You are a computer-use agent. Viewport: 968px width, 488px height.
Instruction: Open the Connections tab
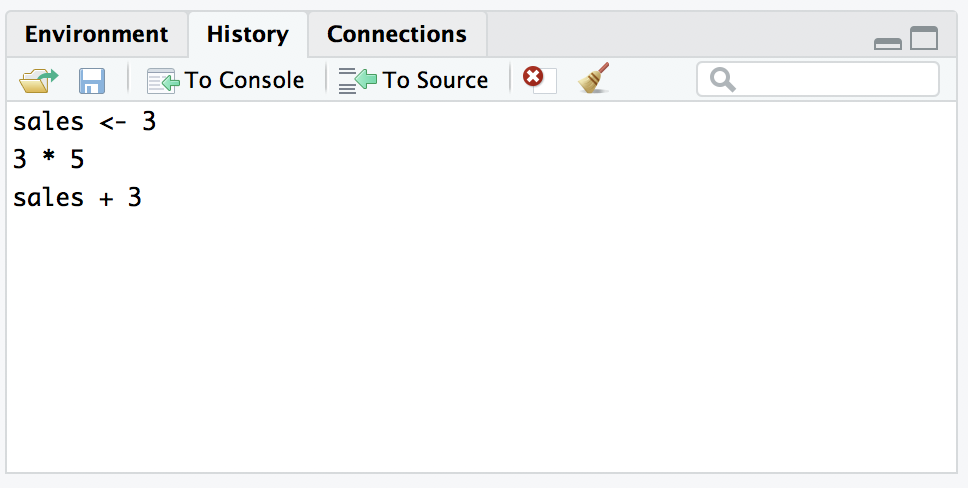click(396, 34)
